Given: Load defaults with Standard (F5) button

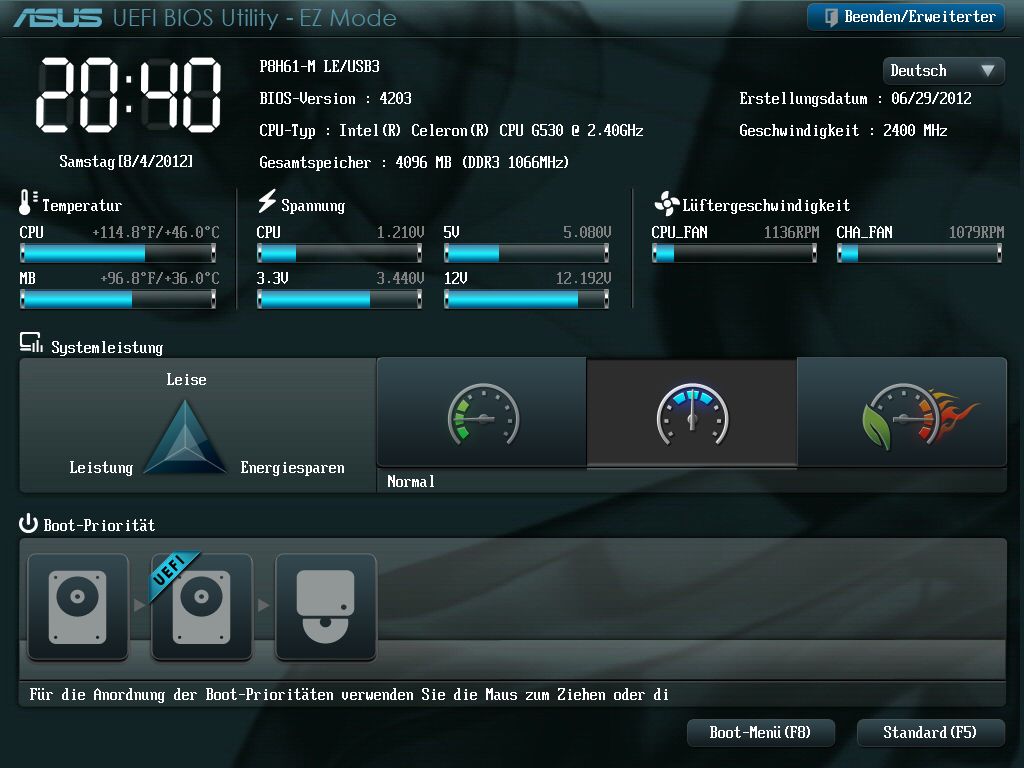Looking at the screenshot, I should (x=930, y=733).
